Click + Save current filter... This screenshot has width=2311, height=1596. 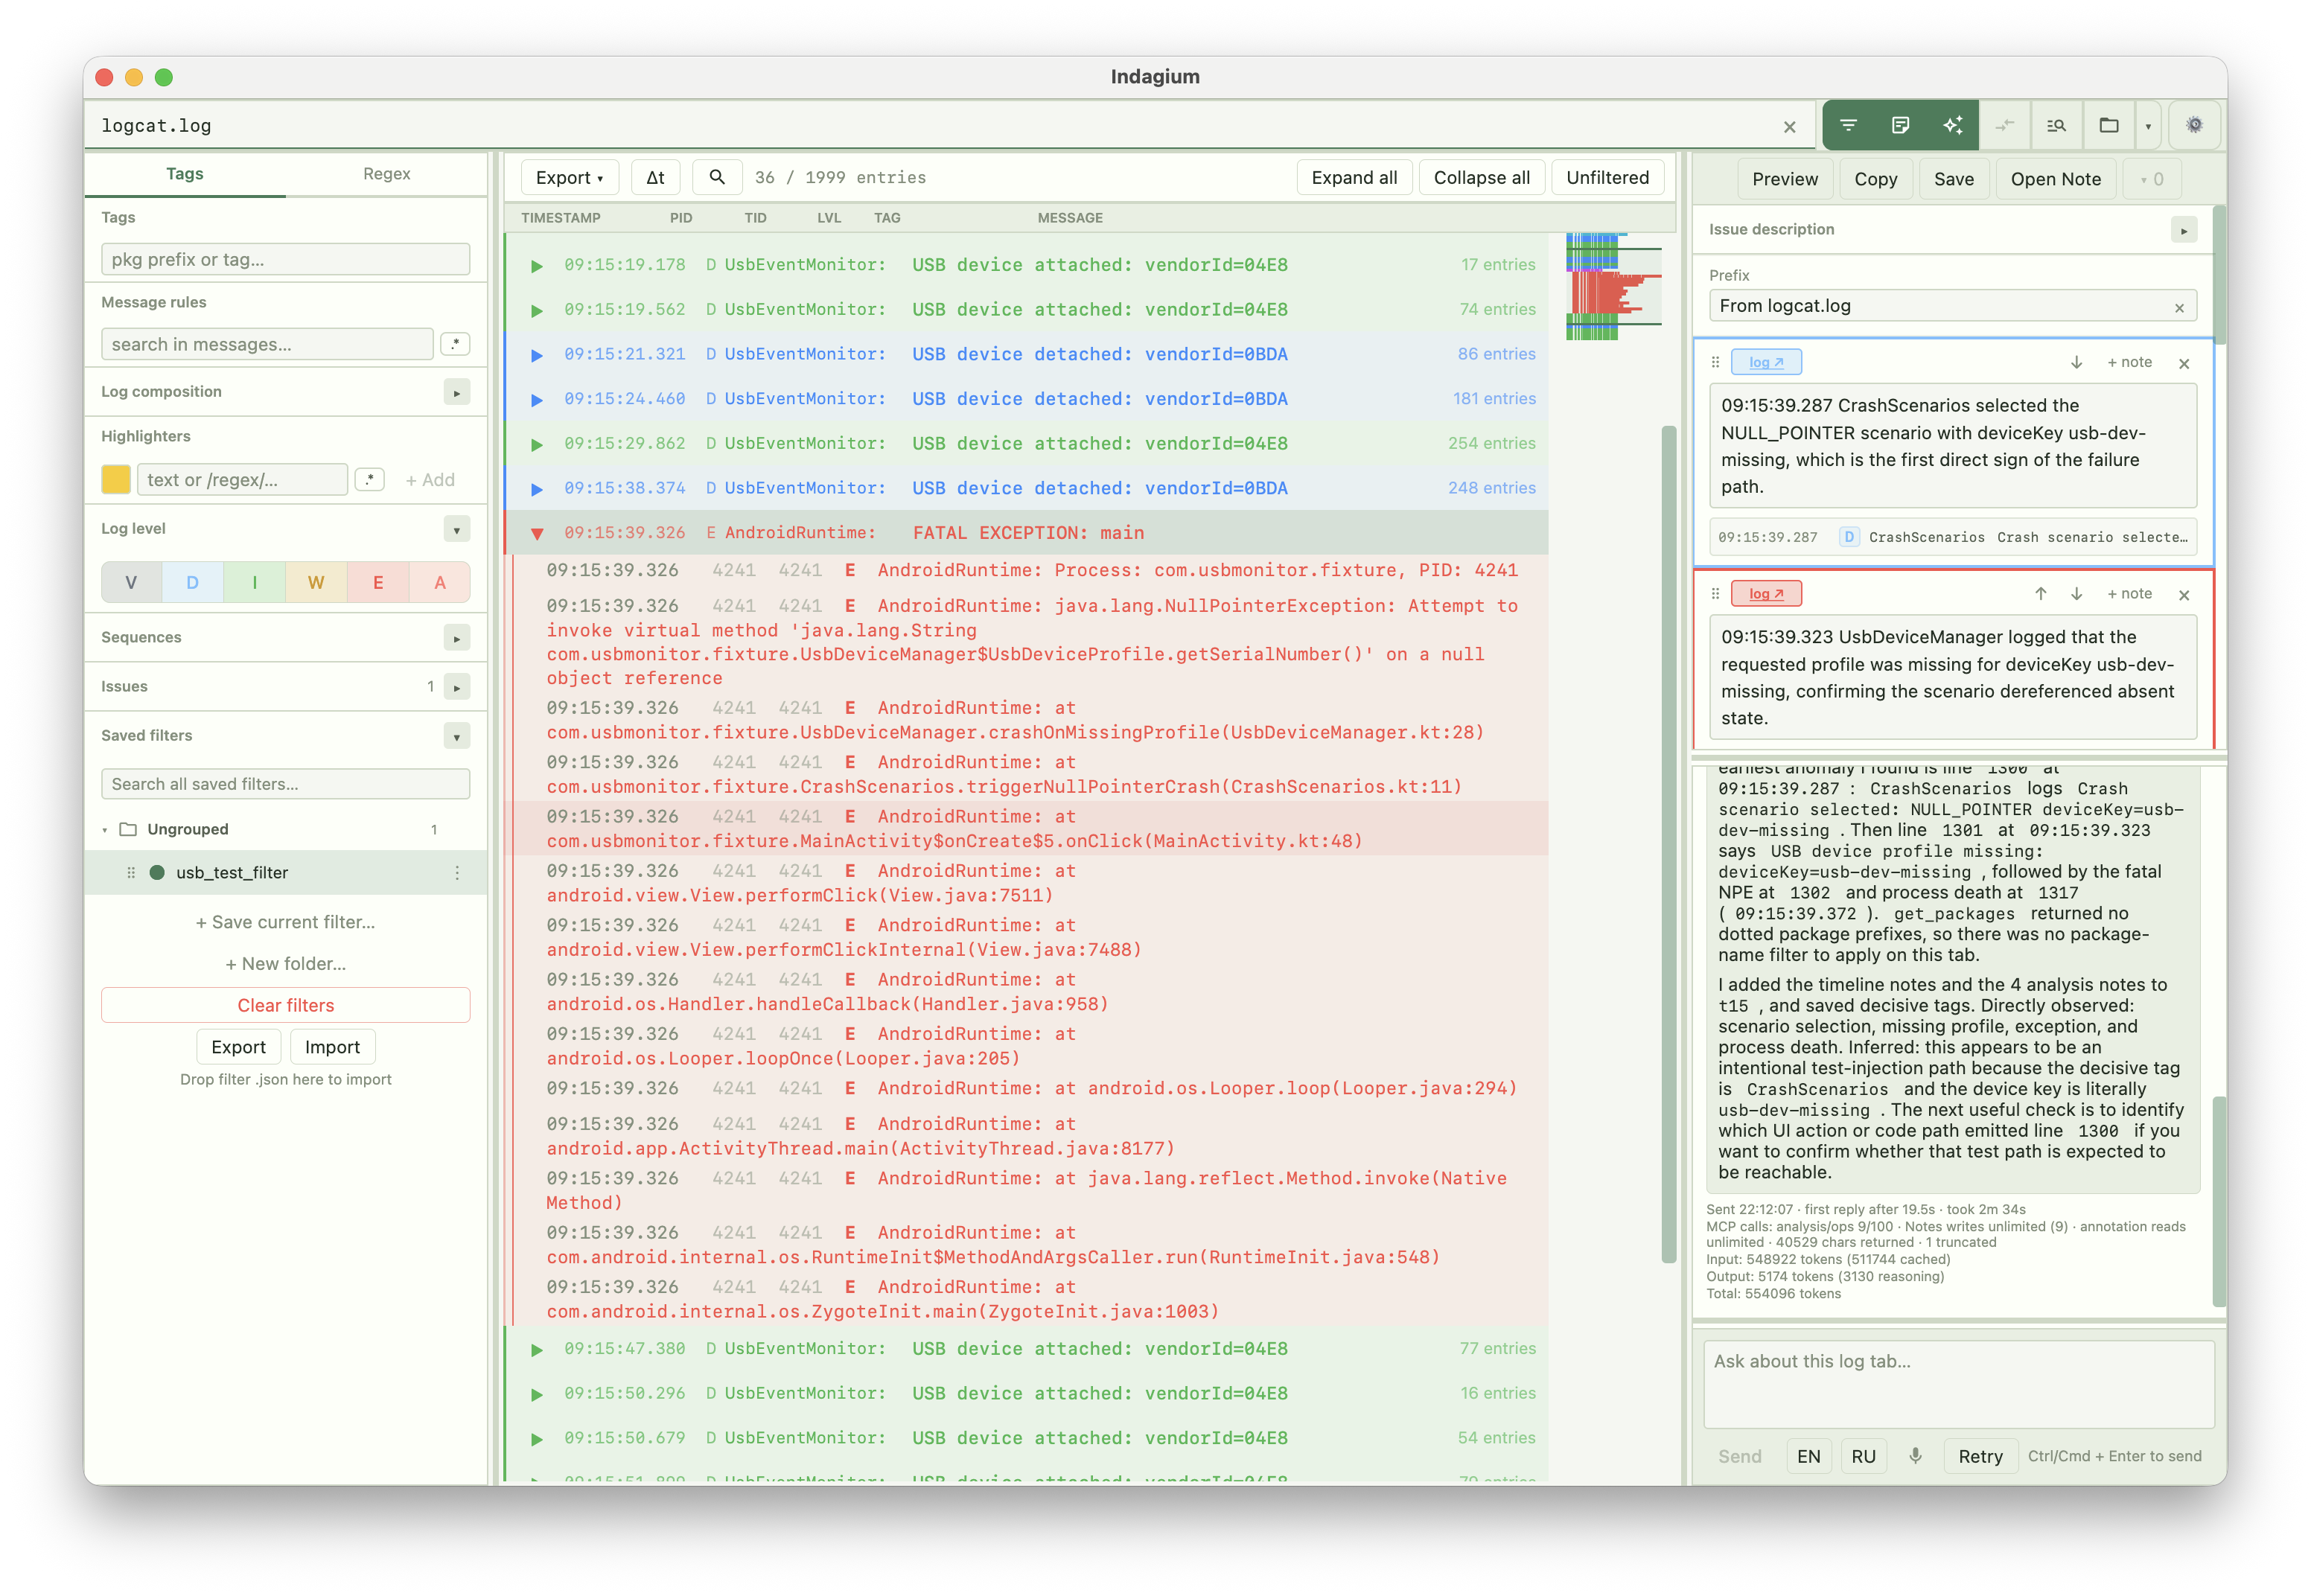coord(285,922)
